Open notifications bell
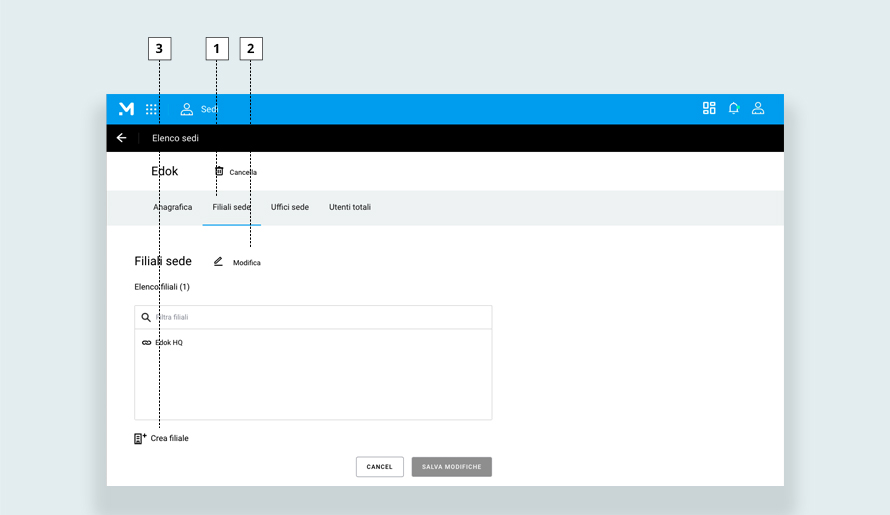The image size is (890, 515). click(x=734, y=108)
